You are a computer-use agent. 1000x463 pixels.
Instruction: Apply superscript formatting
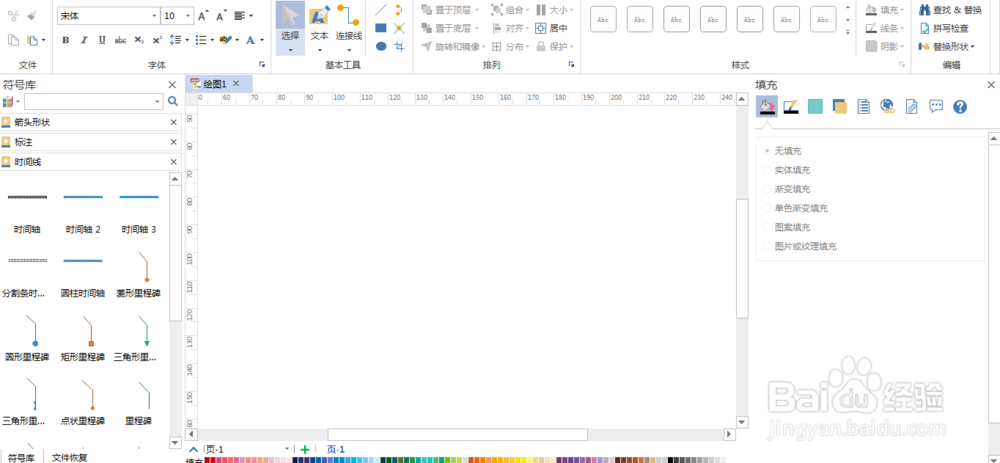click(x=157, y=40)
